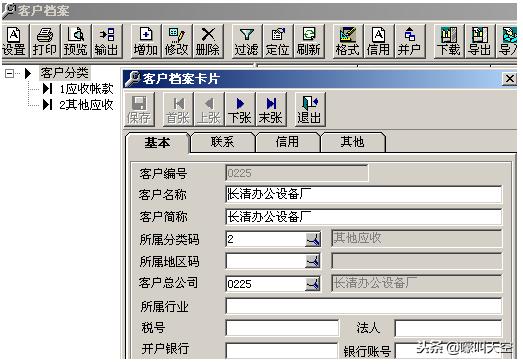
Task: Select 1应收帐款 in customer category tree
Action: tap(87, 89)
